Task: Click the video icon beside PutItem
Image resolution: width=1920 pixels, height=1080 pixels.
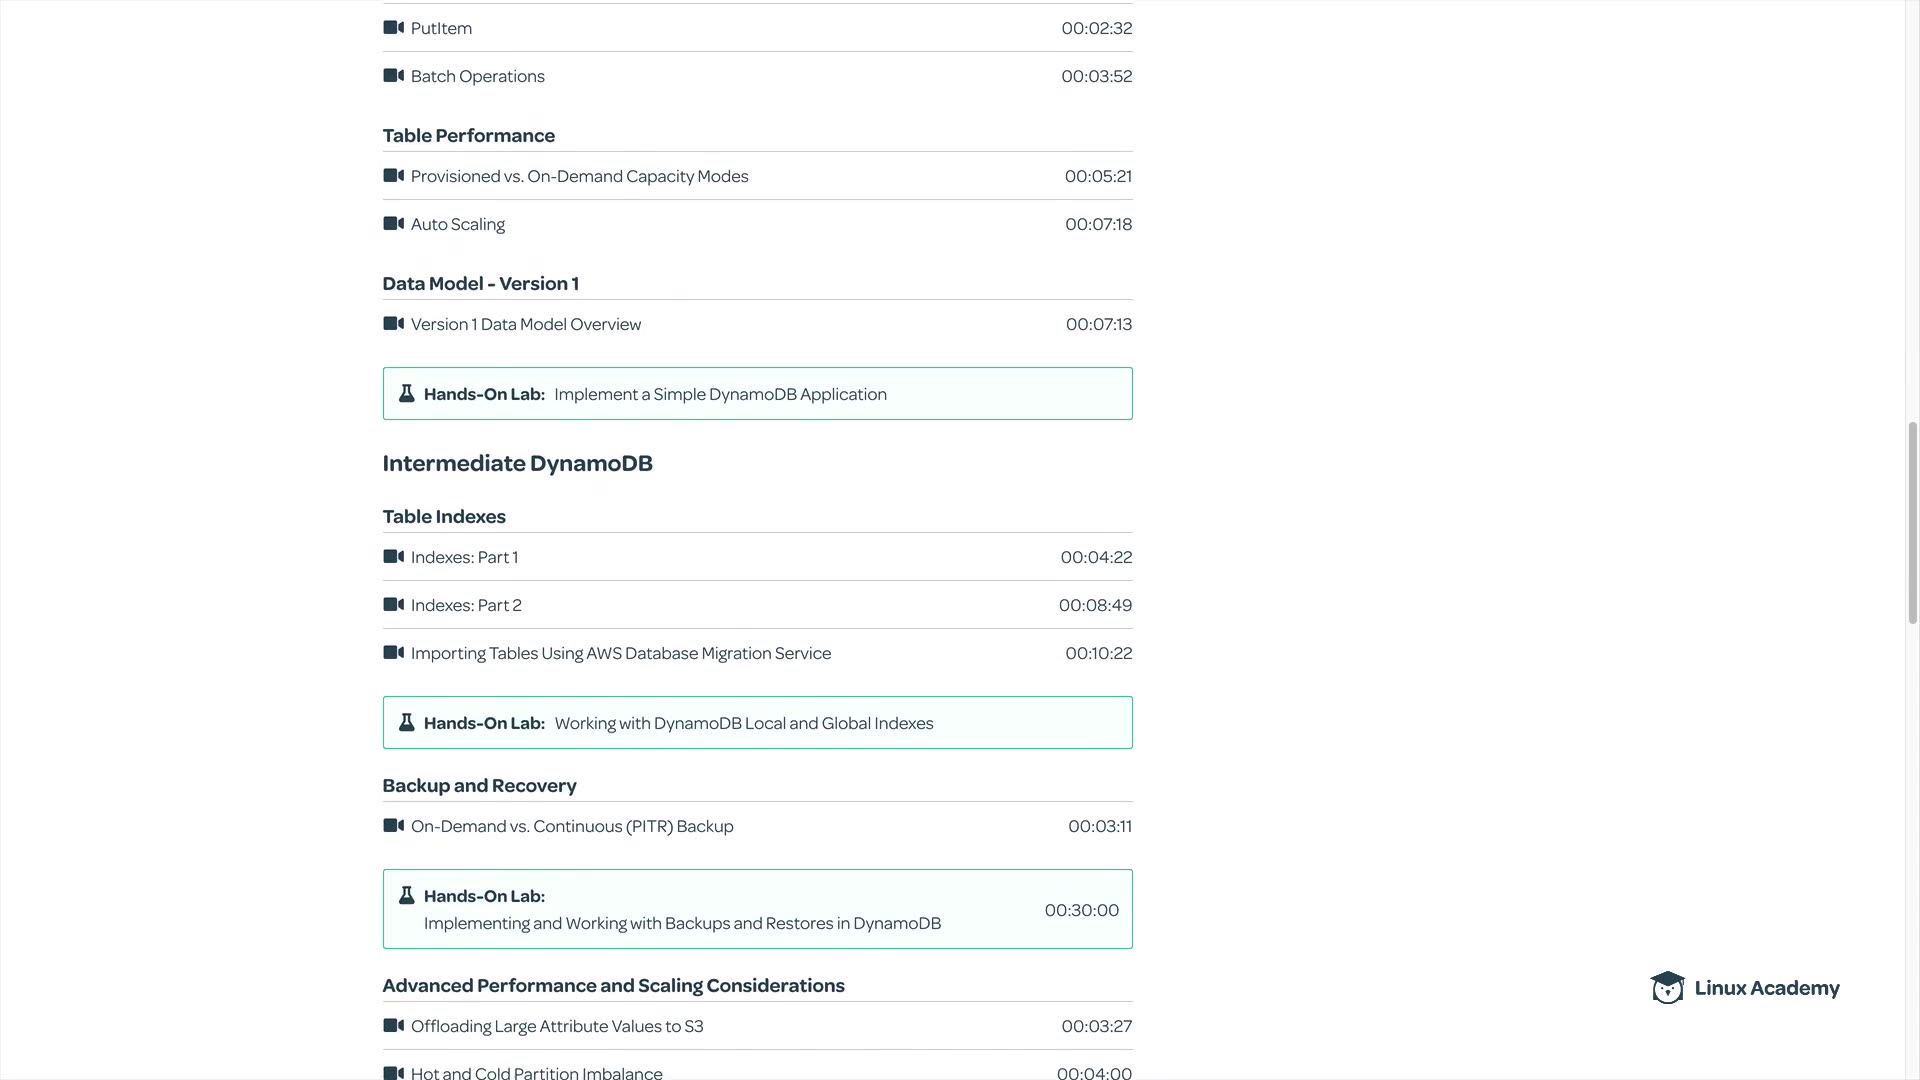Action: (x=393, y=28)
